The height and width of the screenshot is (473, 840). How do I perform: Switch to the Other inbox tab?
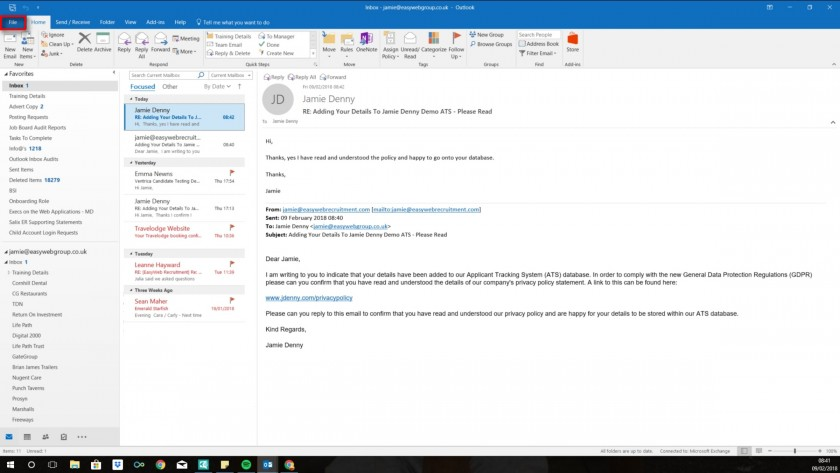point(170,86)
